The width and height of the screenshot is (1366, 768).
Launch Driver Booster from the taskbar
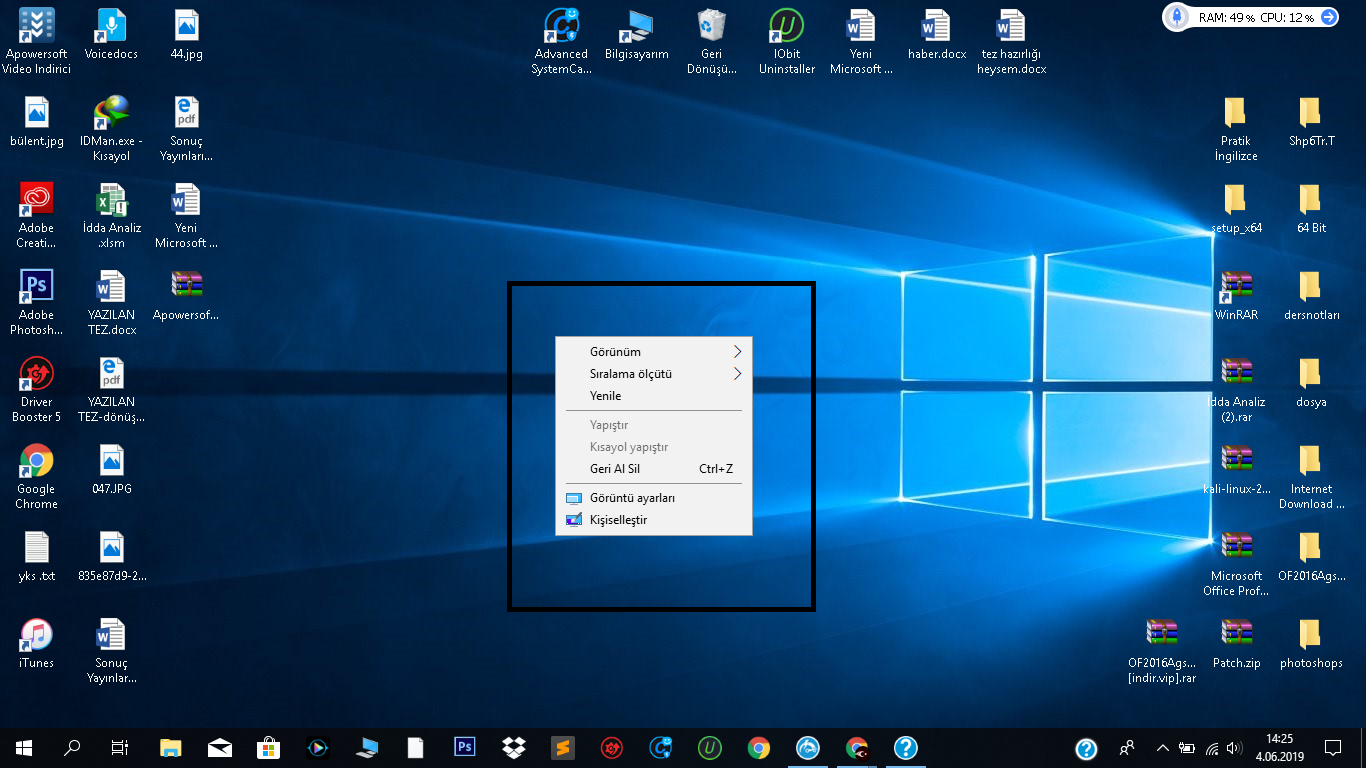pos(611,747)
